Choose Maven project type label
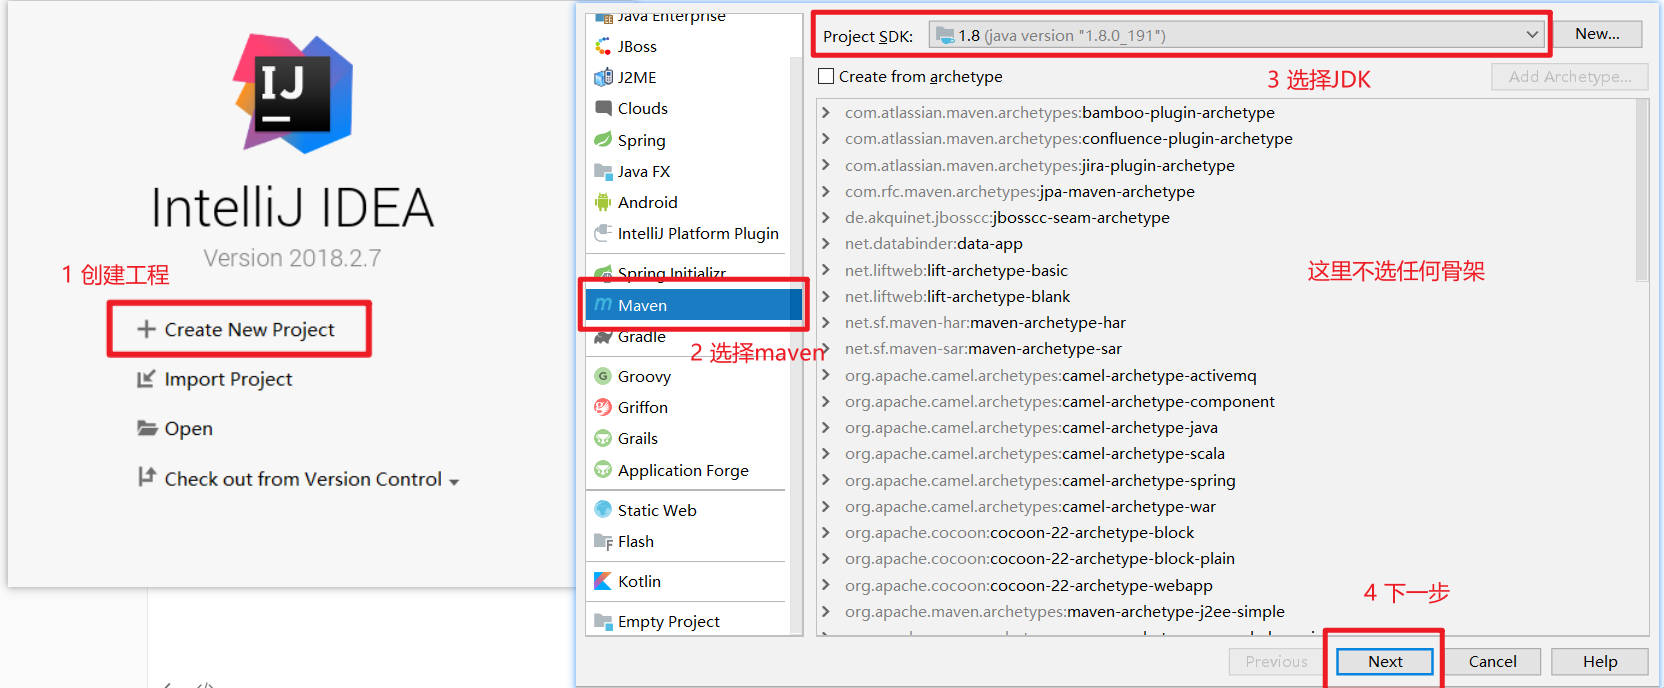Image resolution: width=1664 pixels, height=688 pixels. tap(642, 305)
